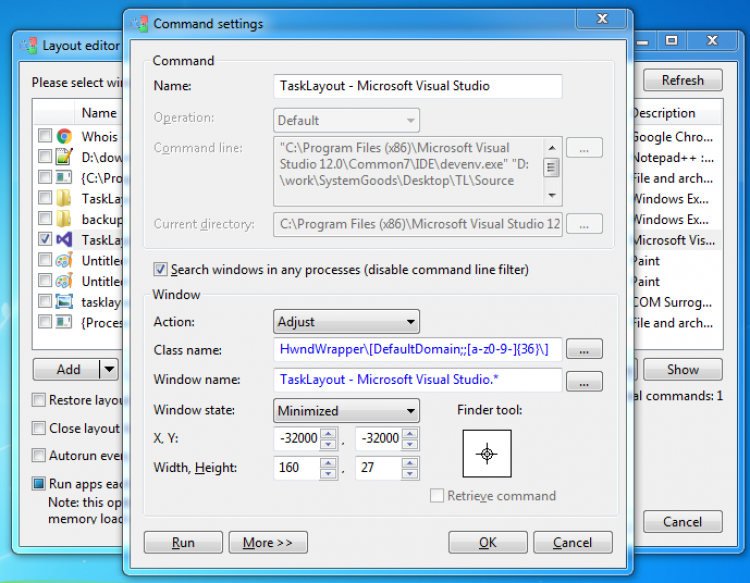Open the Add button dropdown arrow
Viewport: 750px width, 583px height.
point(109,369)
